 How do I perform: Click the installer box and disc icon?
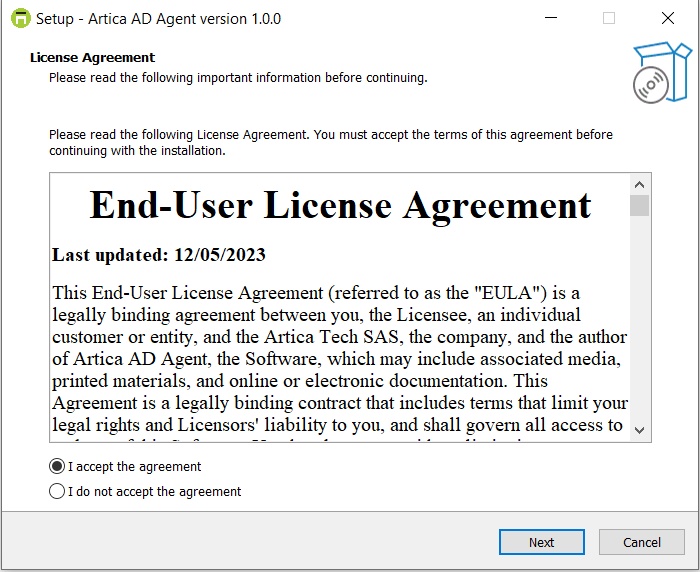(x=662, y=73)
